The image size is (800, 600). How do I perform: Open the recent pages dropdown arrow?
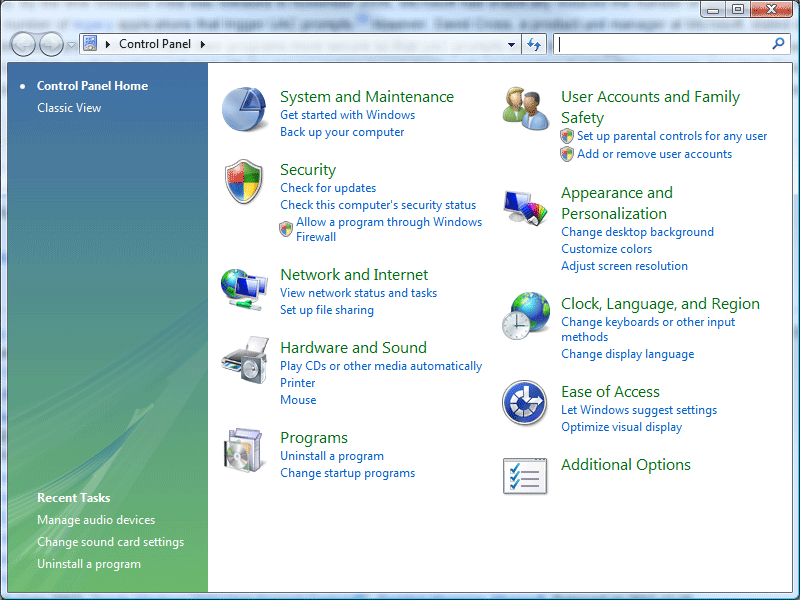pos(71,45)
